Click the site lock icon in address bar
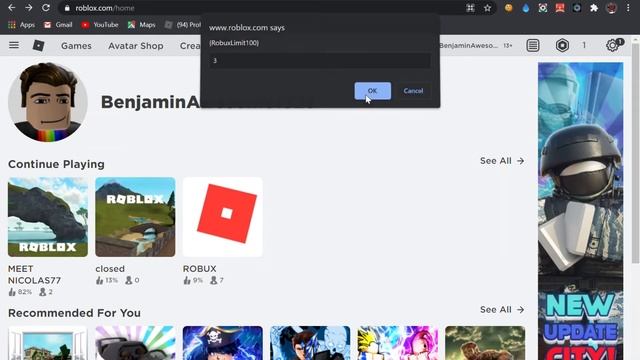 67,8
